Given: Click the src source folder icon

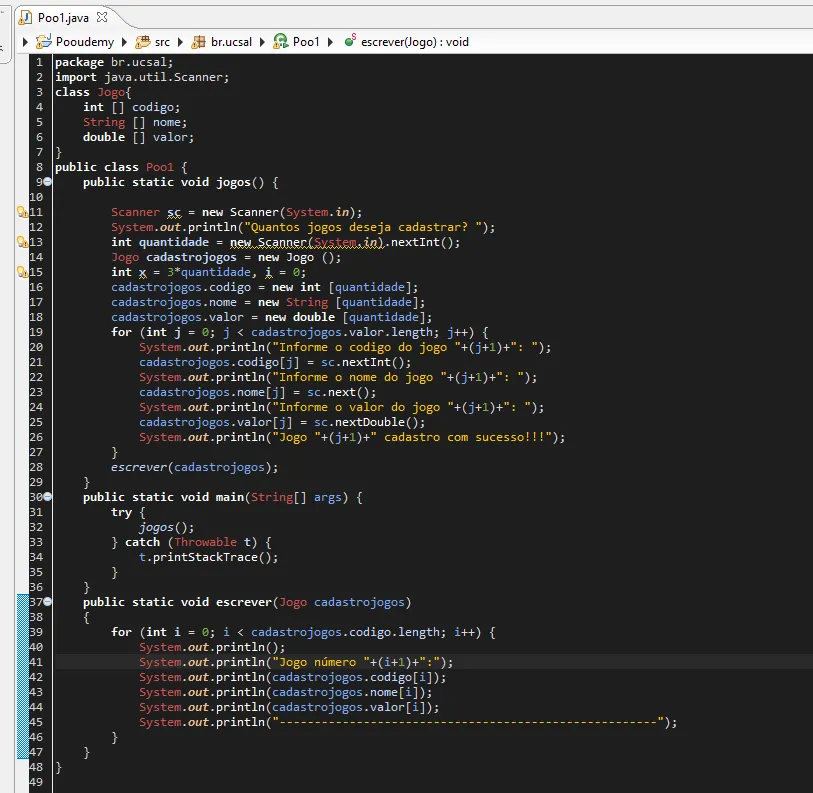Looking at the screenshot, I should tap(143, 42).
